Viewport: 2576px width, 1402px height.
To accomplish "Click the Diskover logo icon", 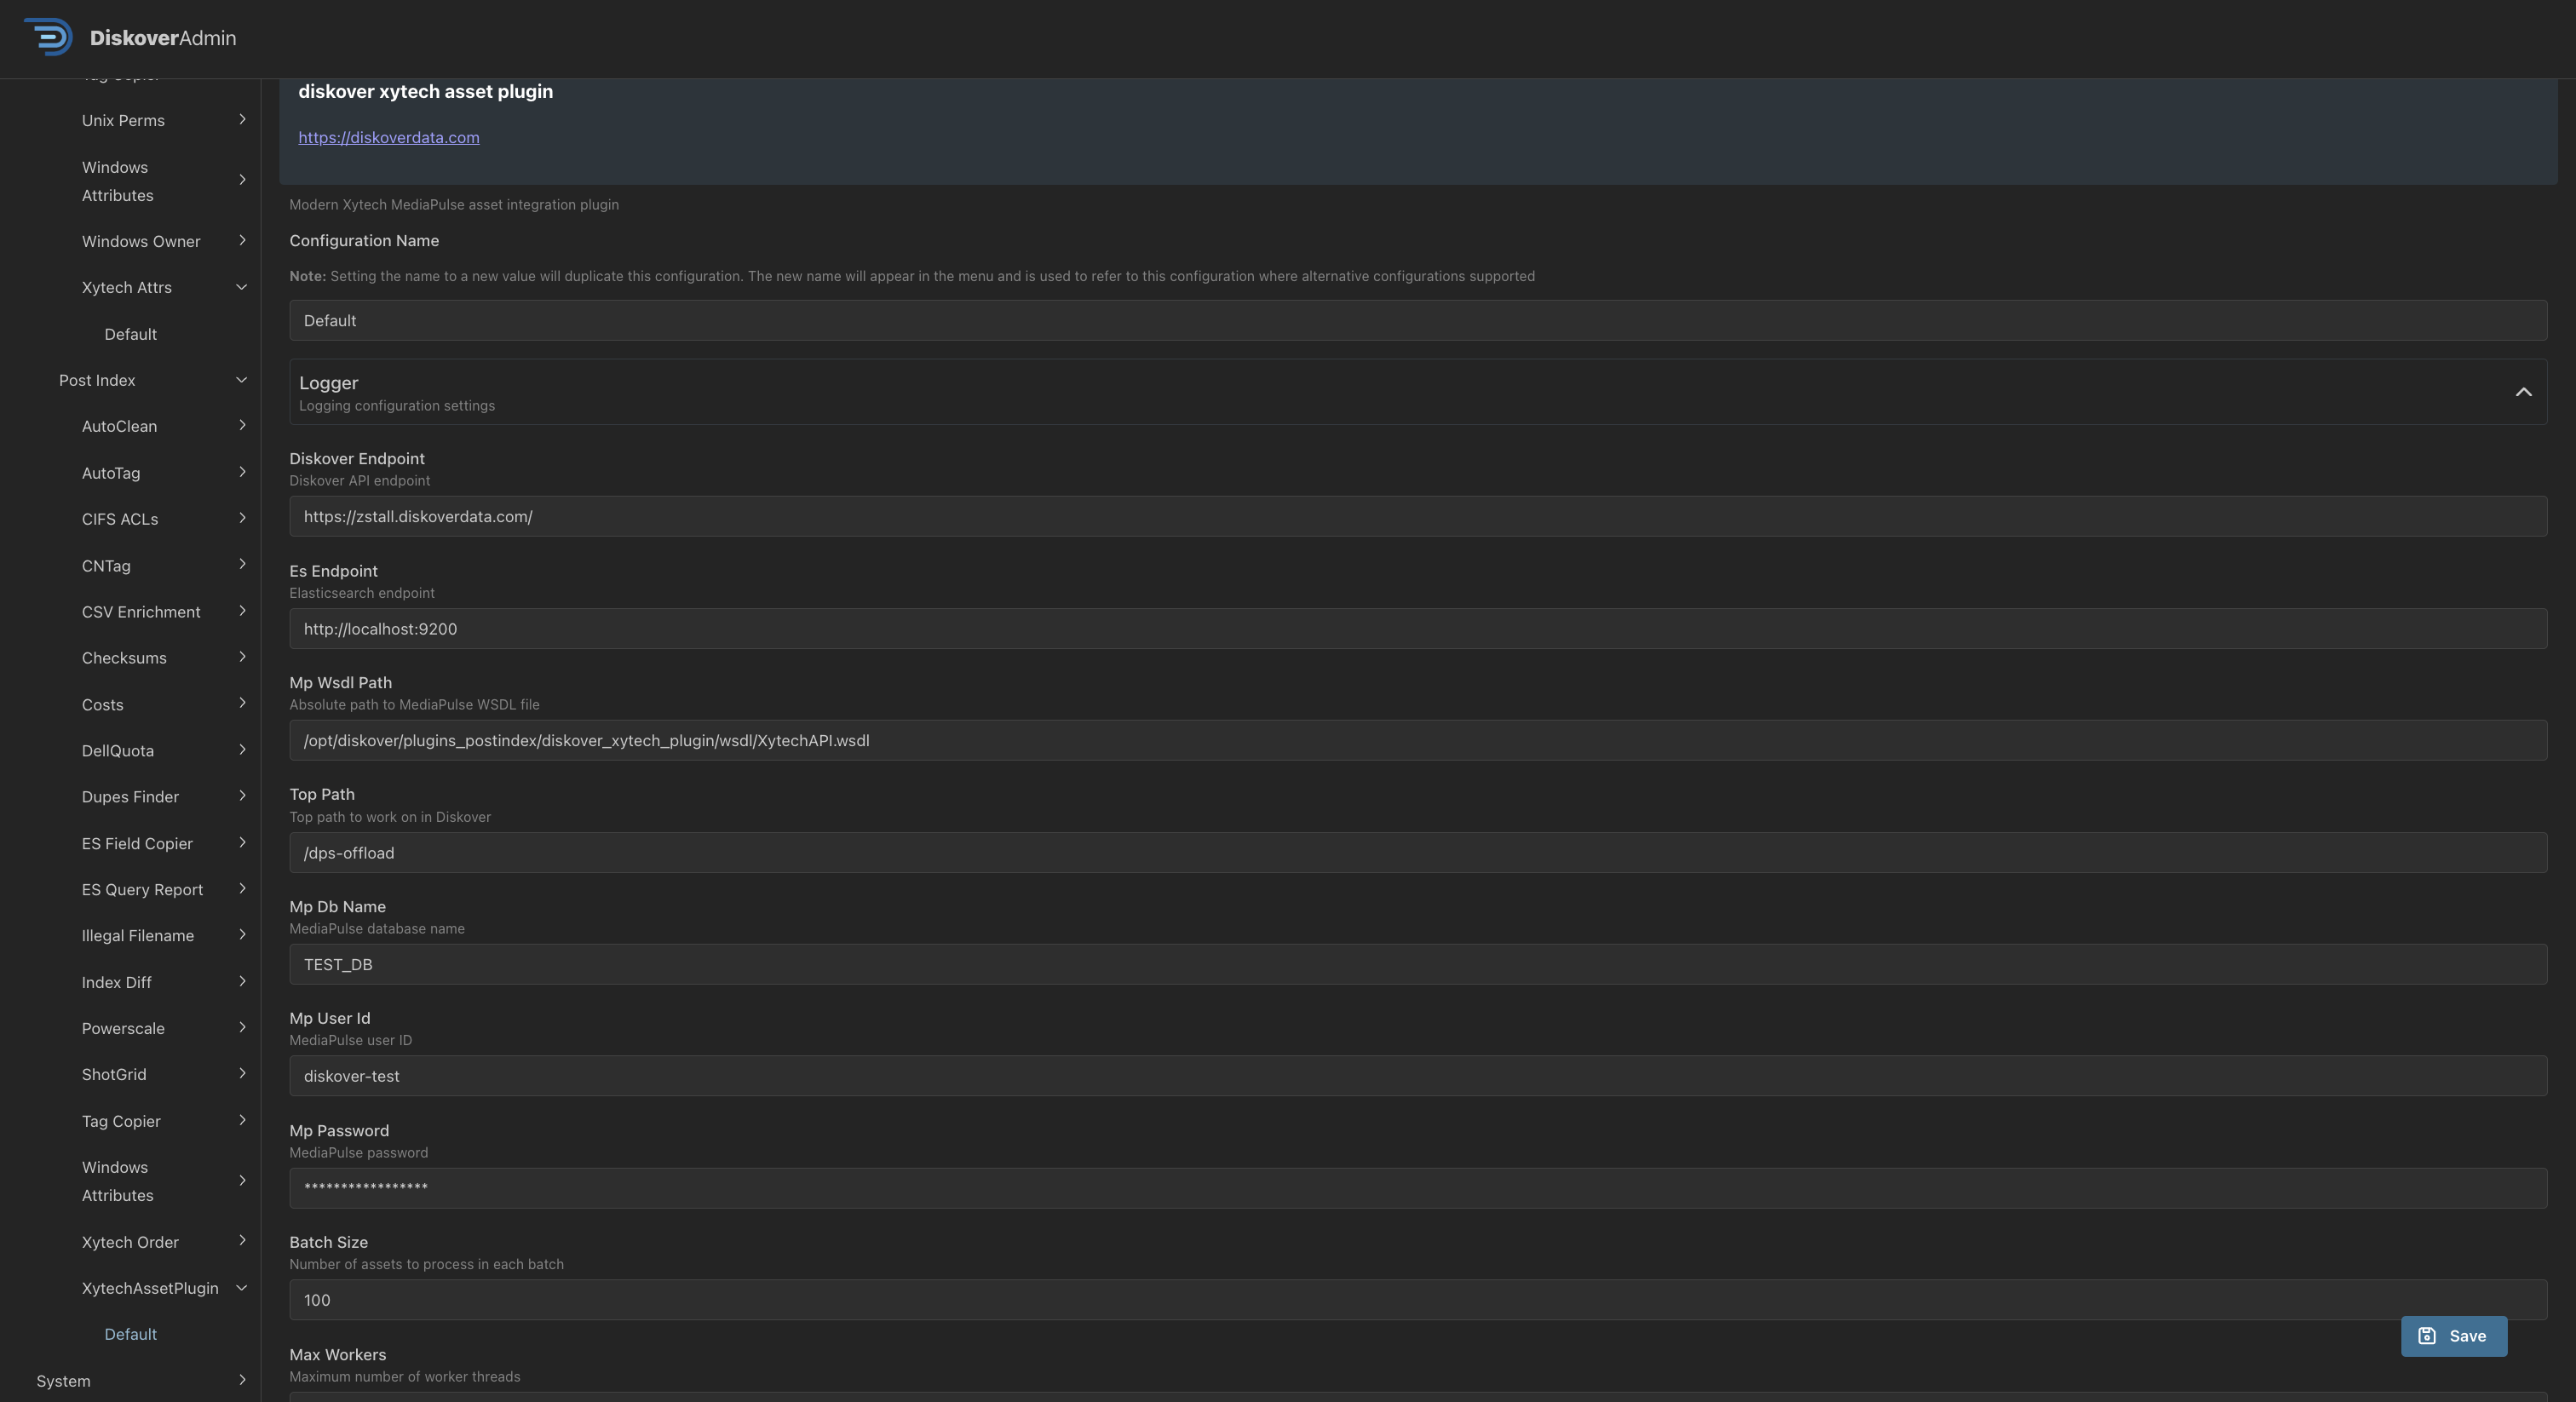I will (48, 37).
